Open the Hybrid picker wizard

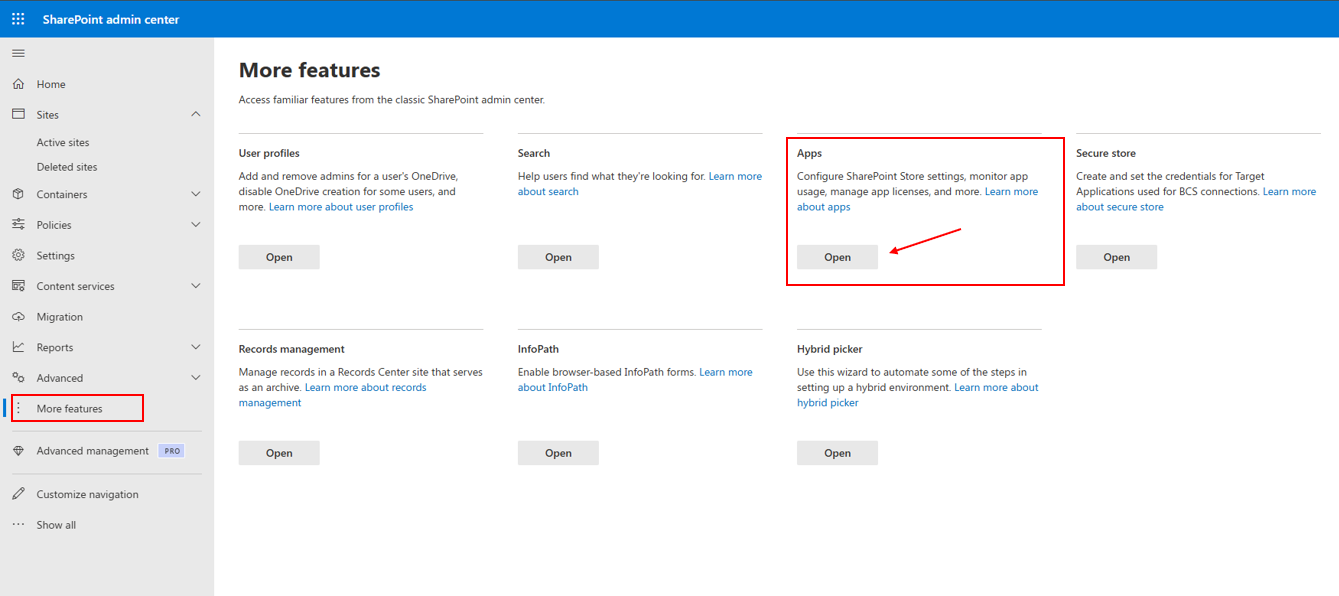837,453
